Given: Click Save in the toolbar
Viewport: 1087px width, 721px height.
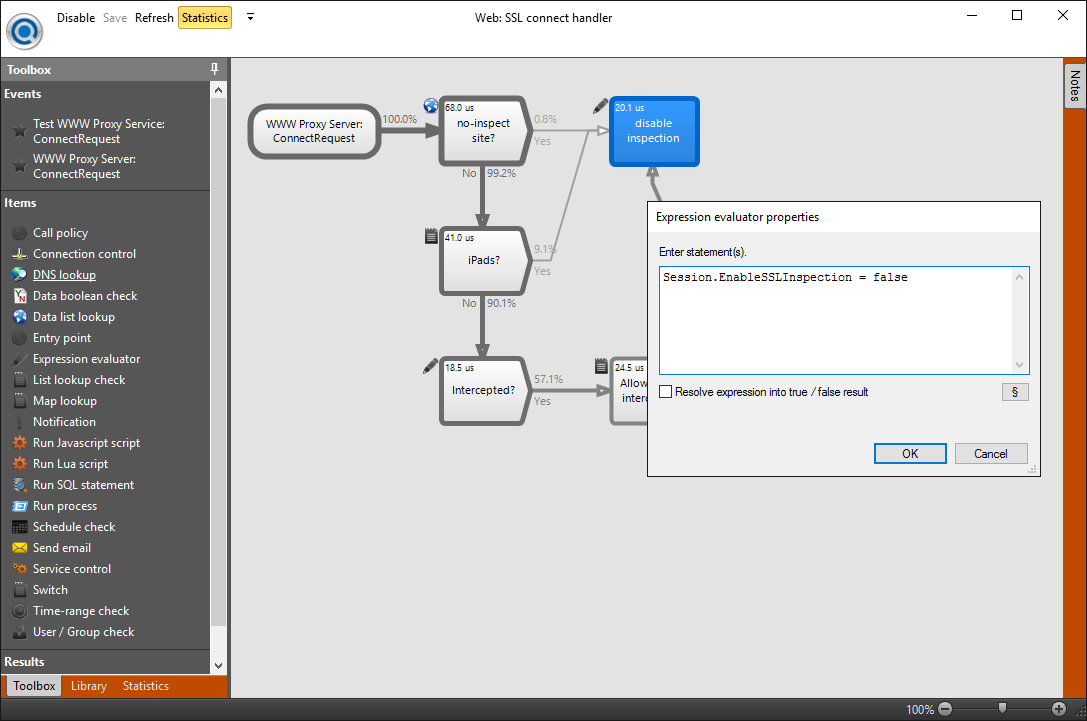Looking at the screenshot, I should pos(115,17).
